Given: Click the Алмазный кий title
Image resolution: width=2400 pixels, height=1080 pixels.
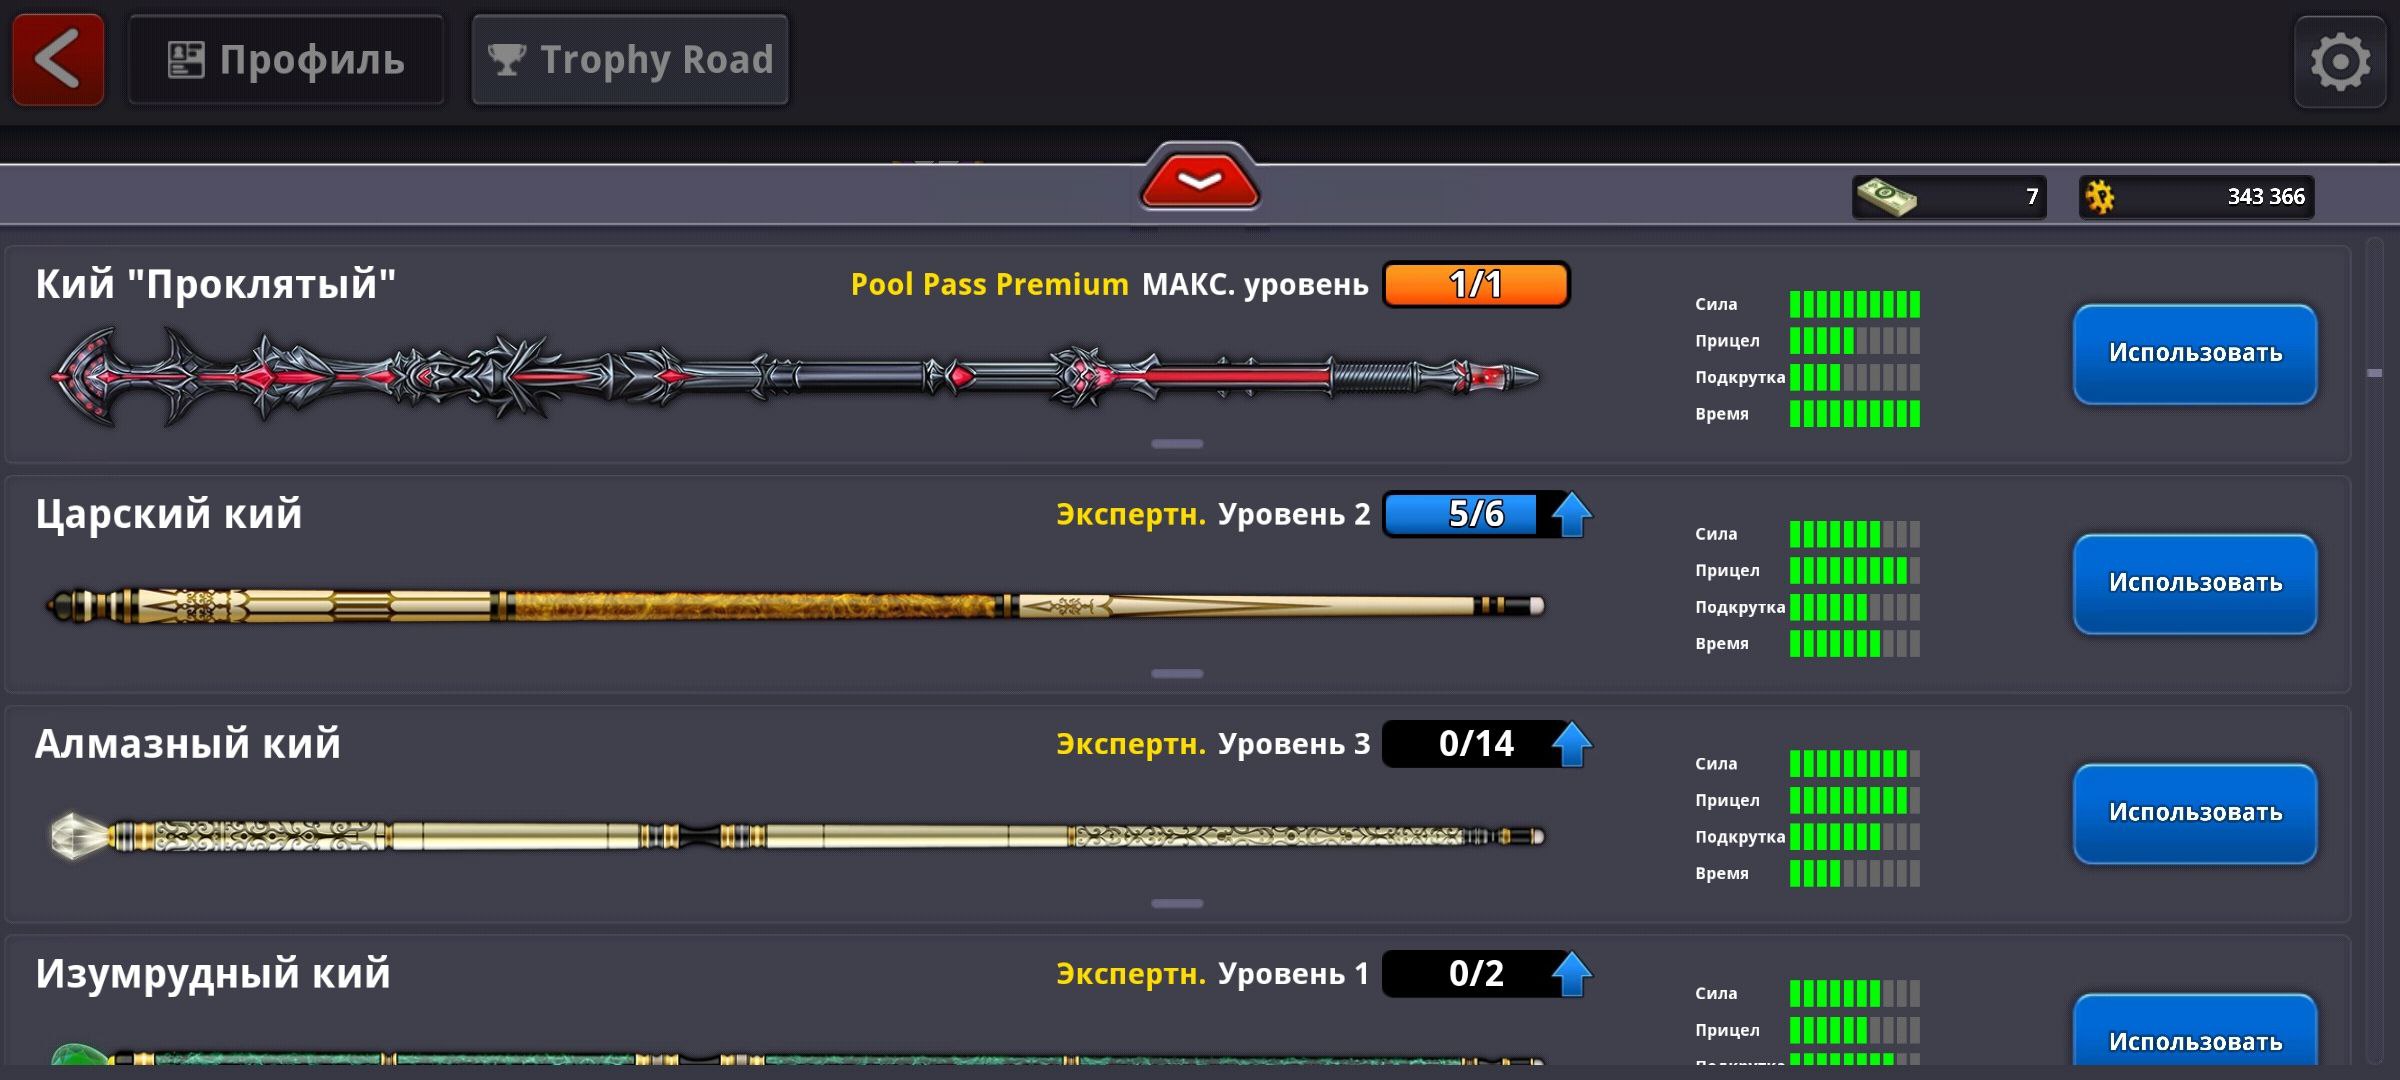Looking at the screenshot, I should (188, 745).
